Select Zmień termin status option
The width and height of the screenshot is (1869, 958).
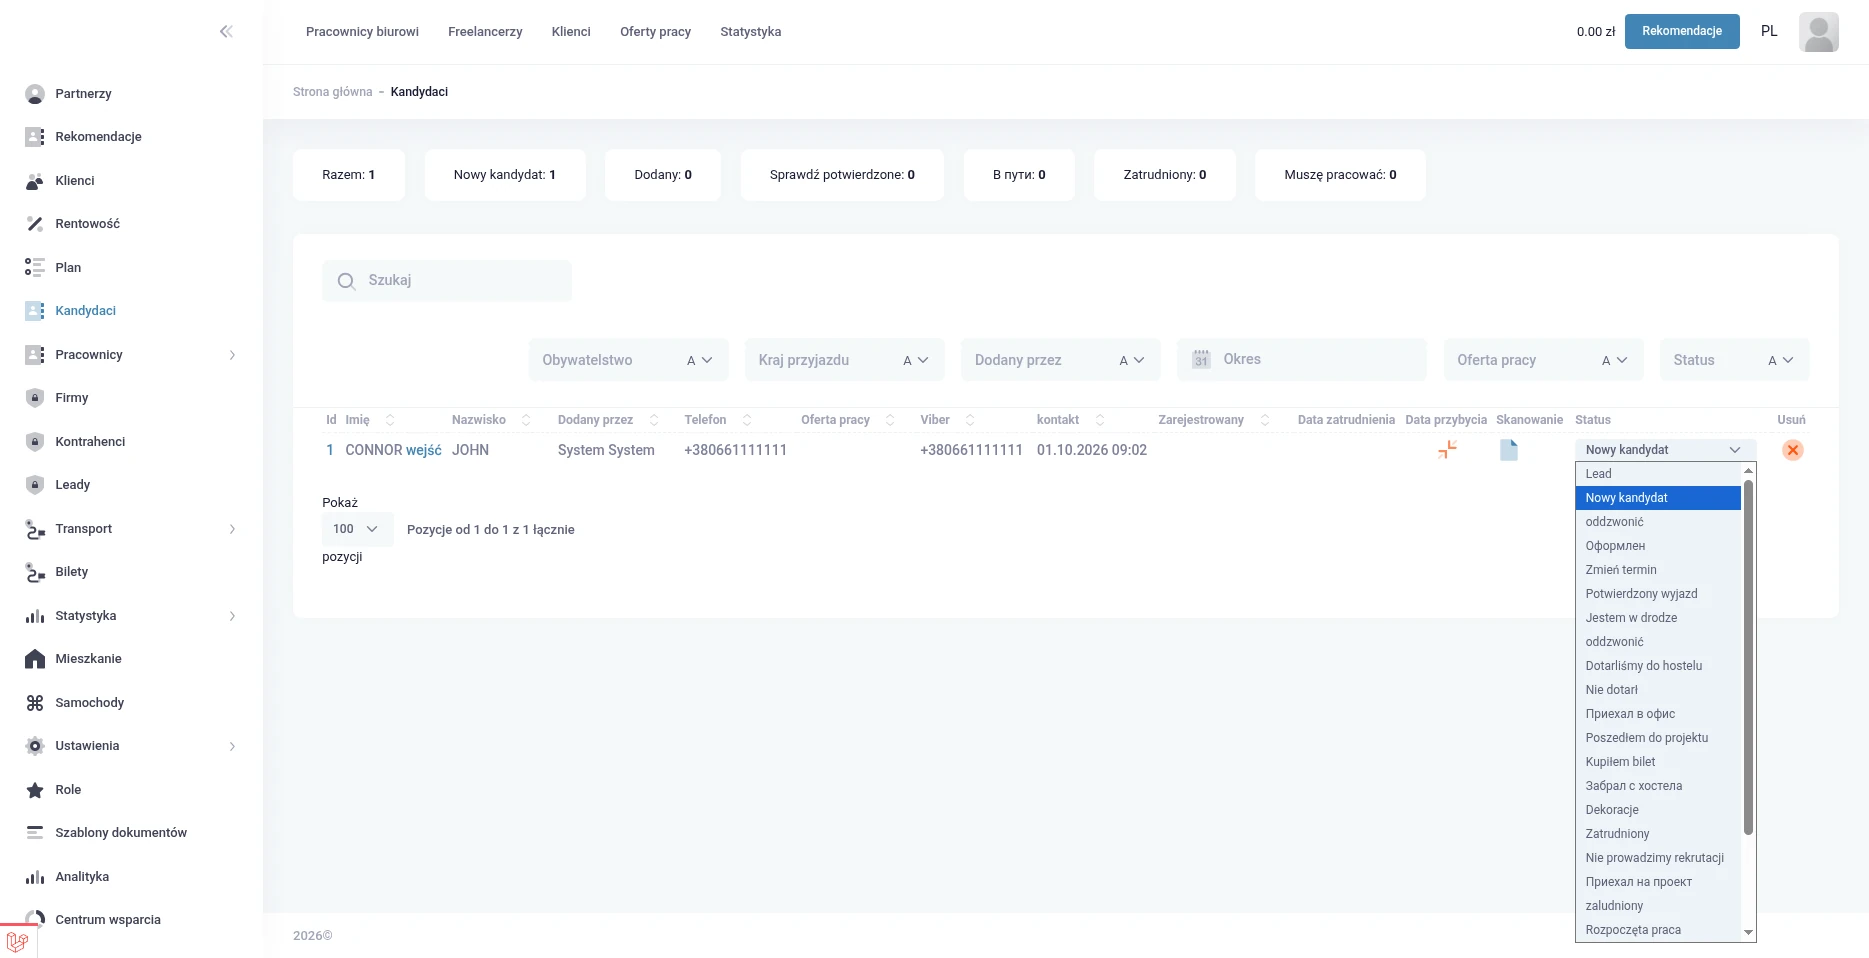coord(1658,570)
